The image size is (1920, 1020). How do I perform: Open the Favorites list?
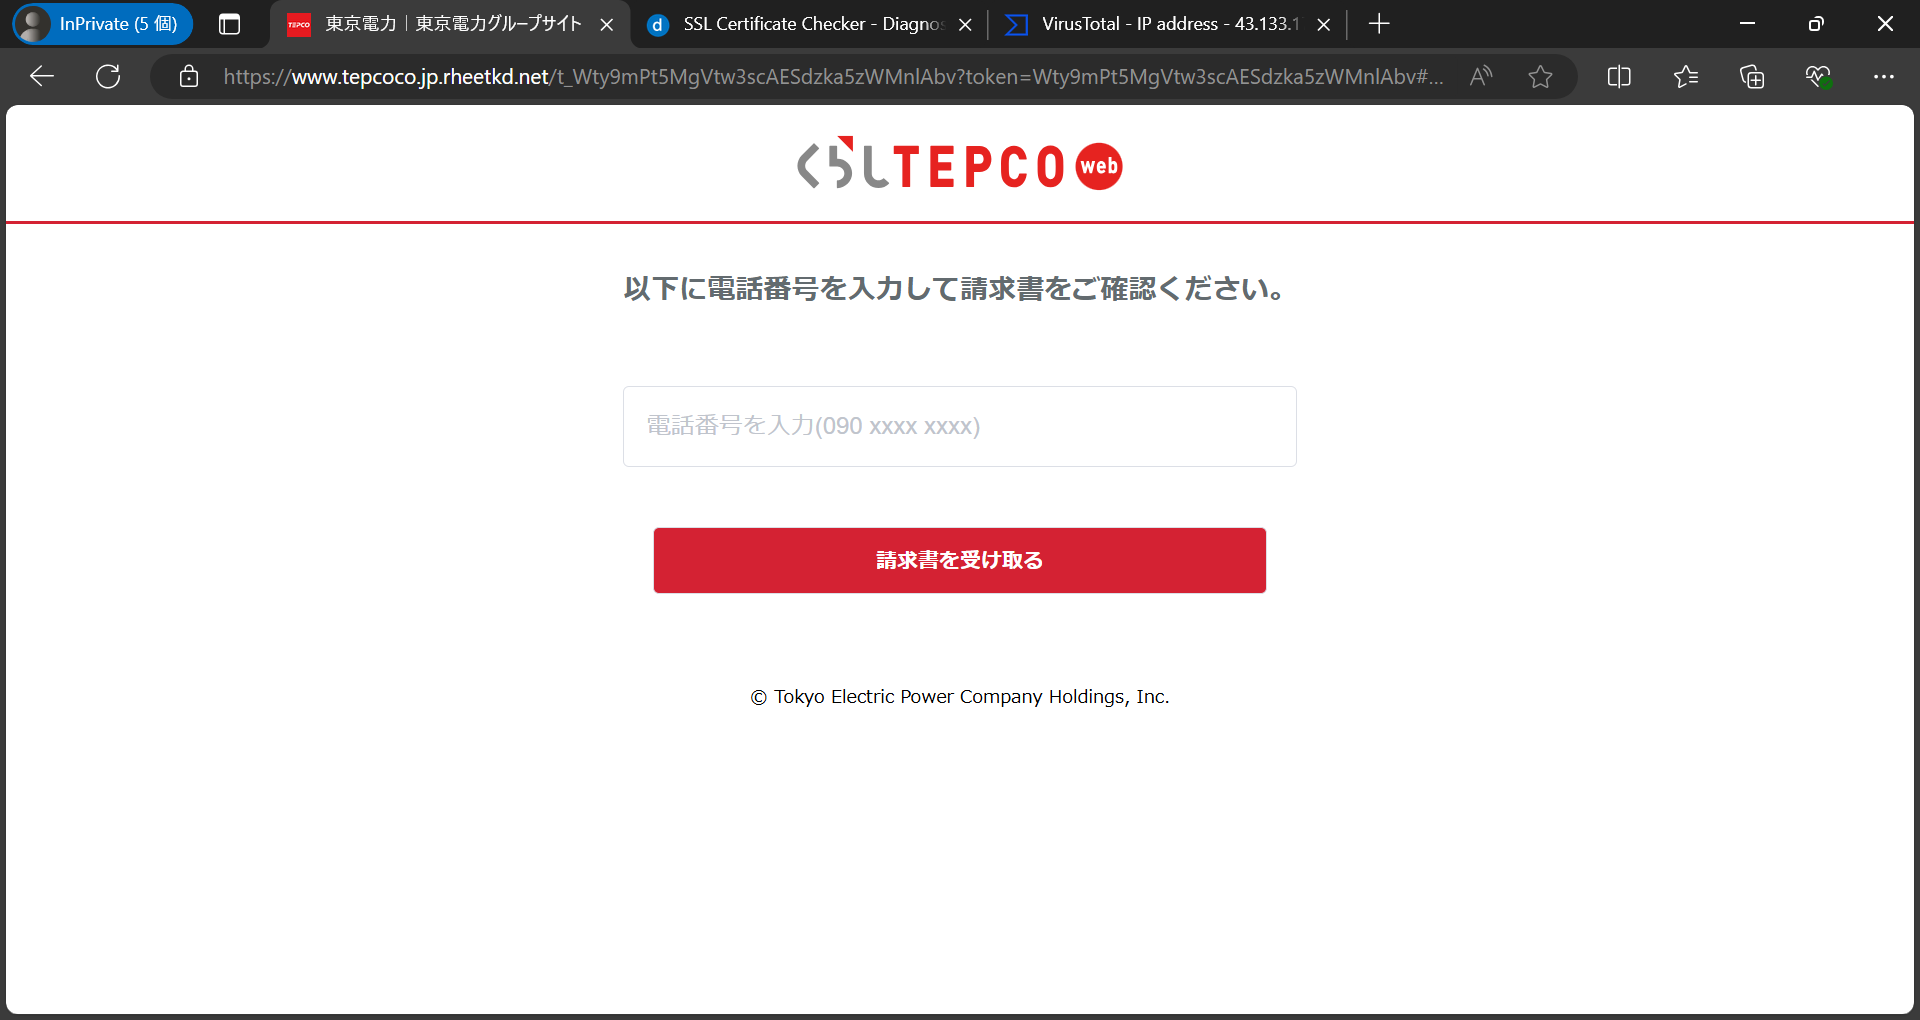tap(1686, 76)
